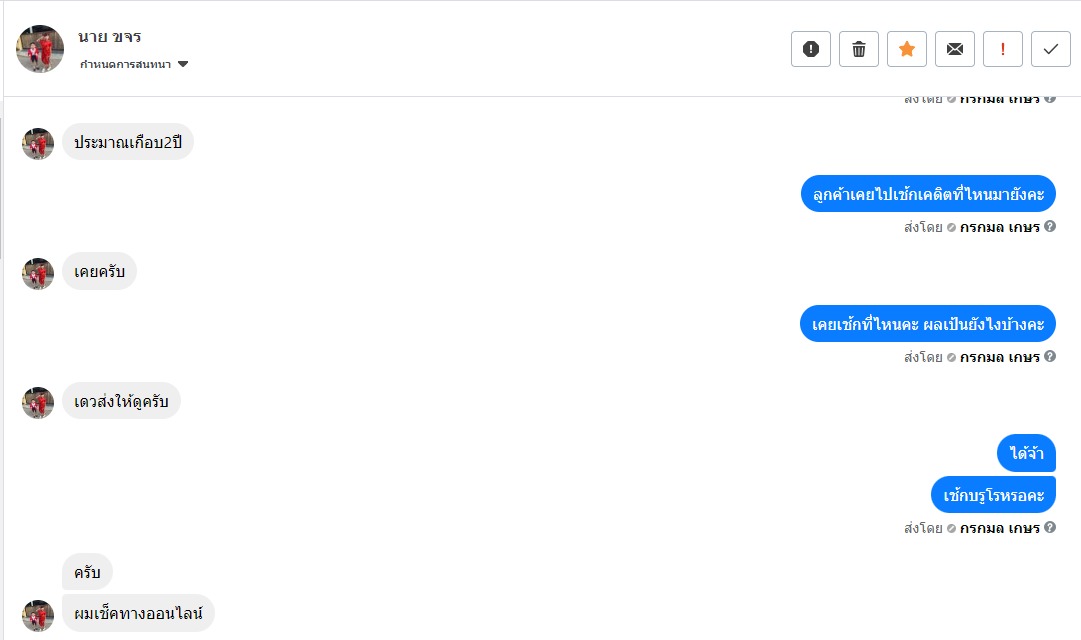This screenshot has width=1081, height=640.
Task: Click help icon under เคยเช้กที่ไหนคะ message
Action: click(1050, 356)
